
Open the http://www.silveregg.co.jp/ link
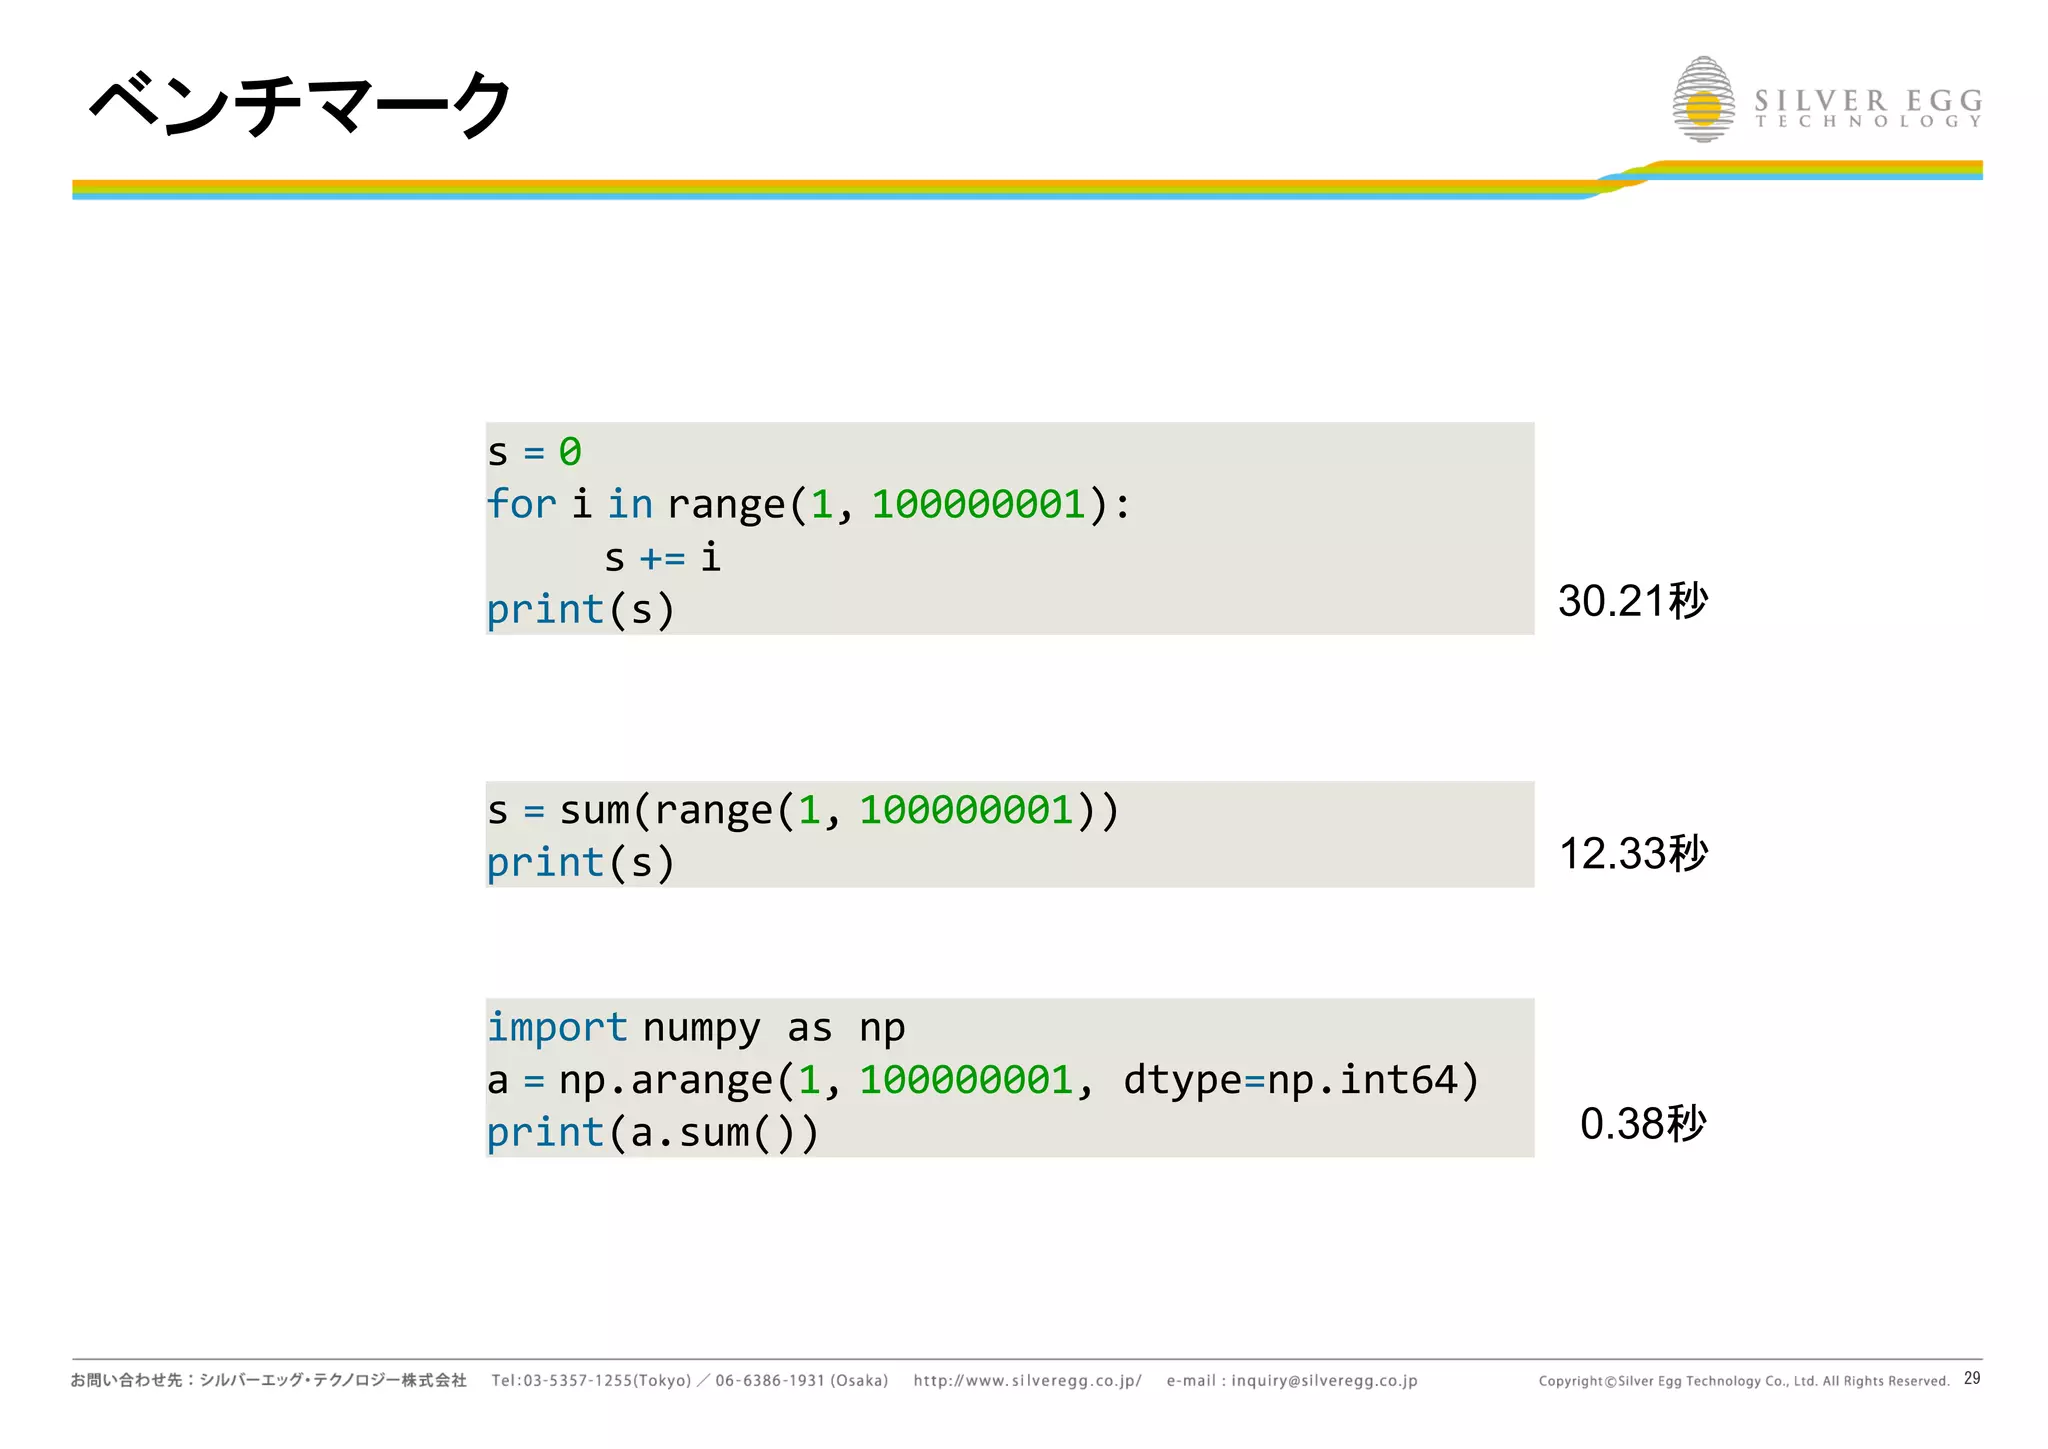tap(1027, 1380)
